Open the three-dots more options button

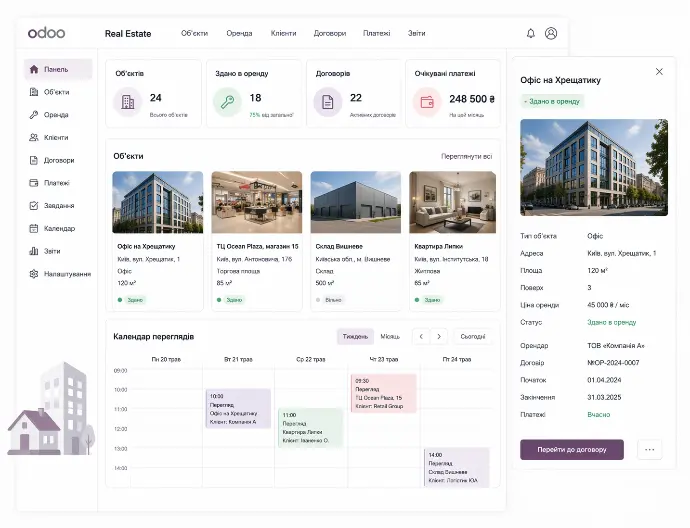pyautogui.click(x=649, y=450)
